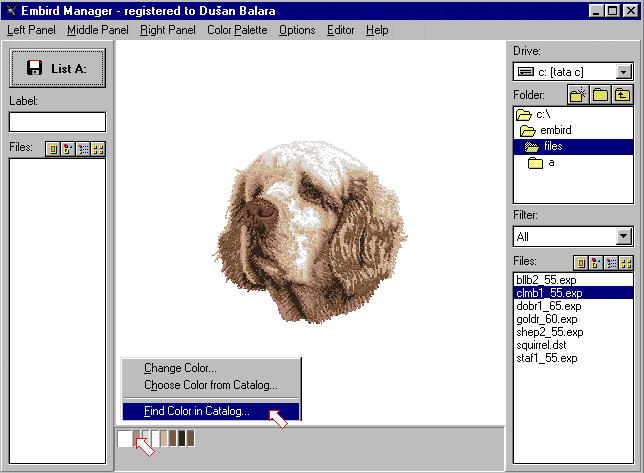Click four-yellow-squares icon in List A Files toolbar
This screenshot has height=473, width=644.
click(x=98, y=149)
